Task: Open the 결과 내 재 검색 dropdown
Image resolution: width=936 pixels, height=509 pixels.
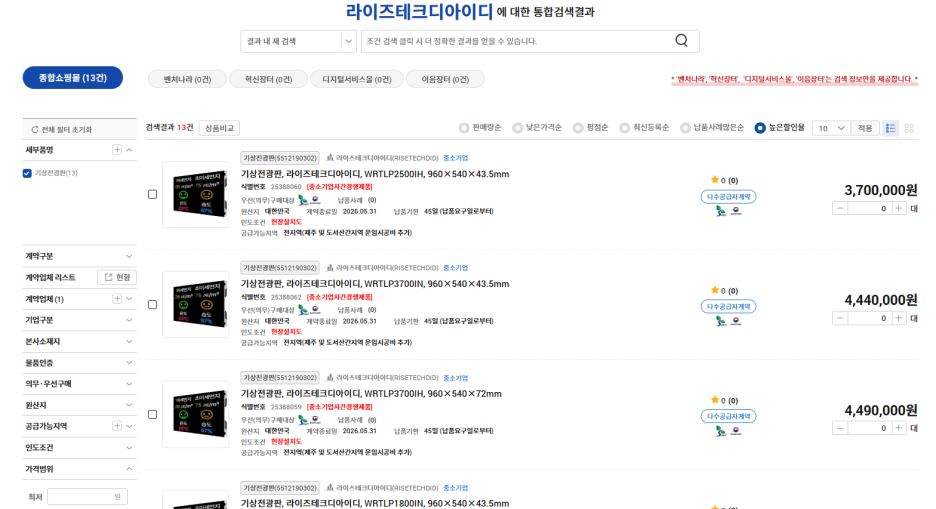Action: coord(298,41)
